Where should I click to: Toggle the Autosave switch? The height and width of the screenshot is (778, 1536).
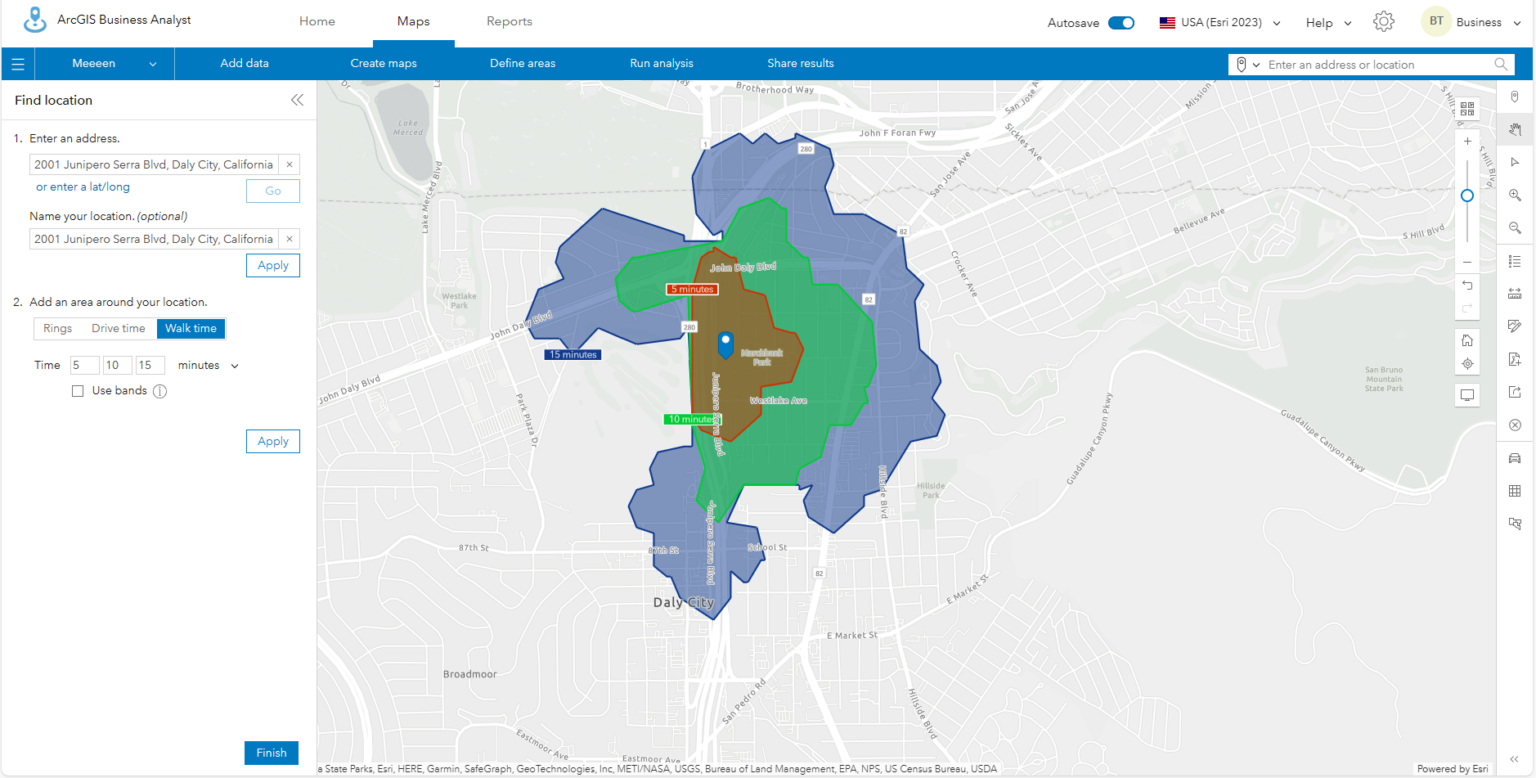point(1121,23)
